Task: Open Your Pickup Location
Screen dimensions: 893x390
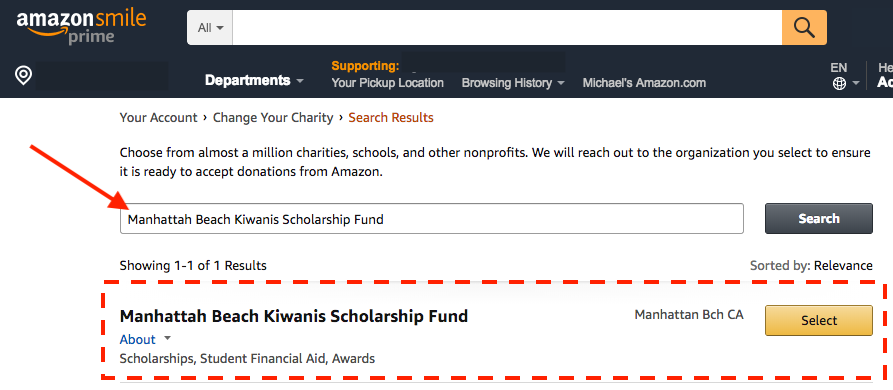Action: pos(387,83)
